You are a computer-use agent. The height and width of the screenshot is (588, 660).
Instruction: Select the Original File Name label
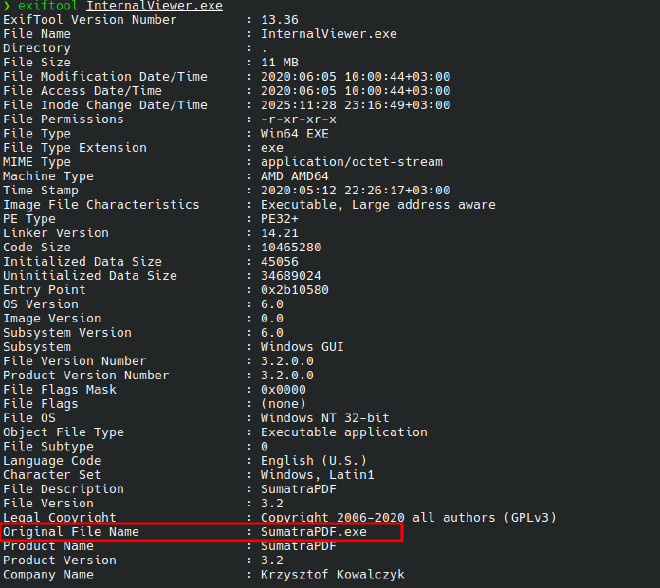(x=71, y=532)
